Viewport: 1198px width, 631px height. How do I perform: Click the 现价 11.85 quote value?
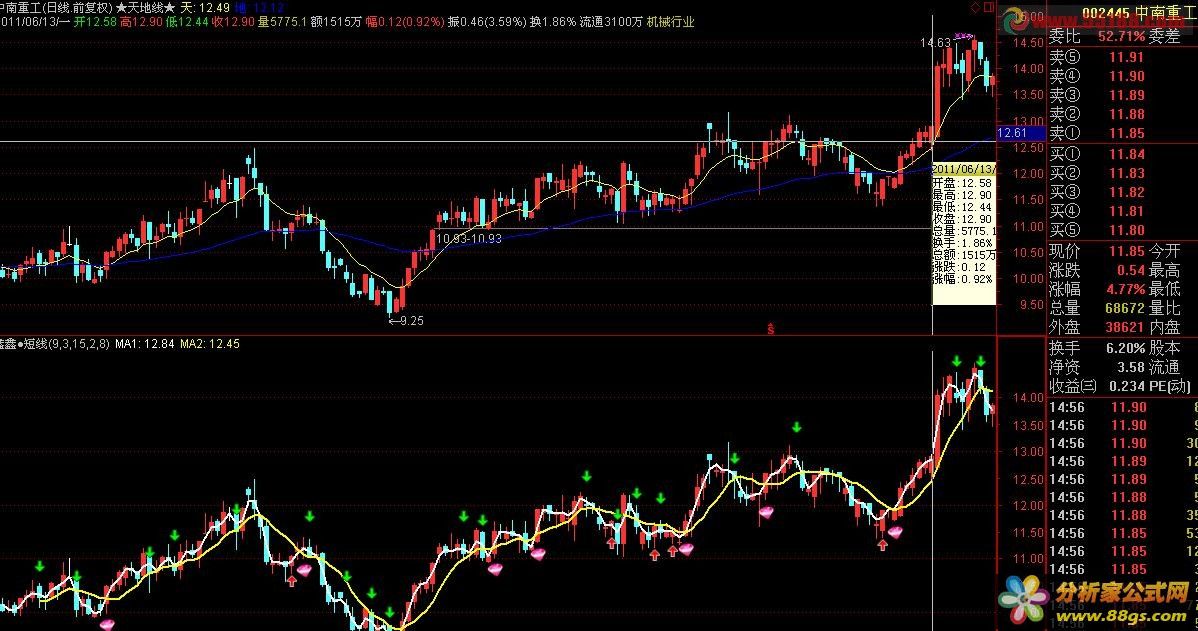click(x=1127, y=251)
